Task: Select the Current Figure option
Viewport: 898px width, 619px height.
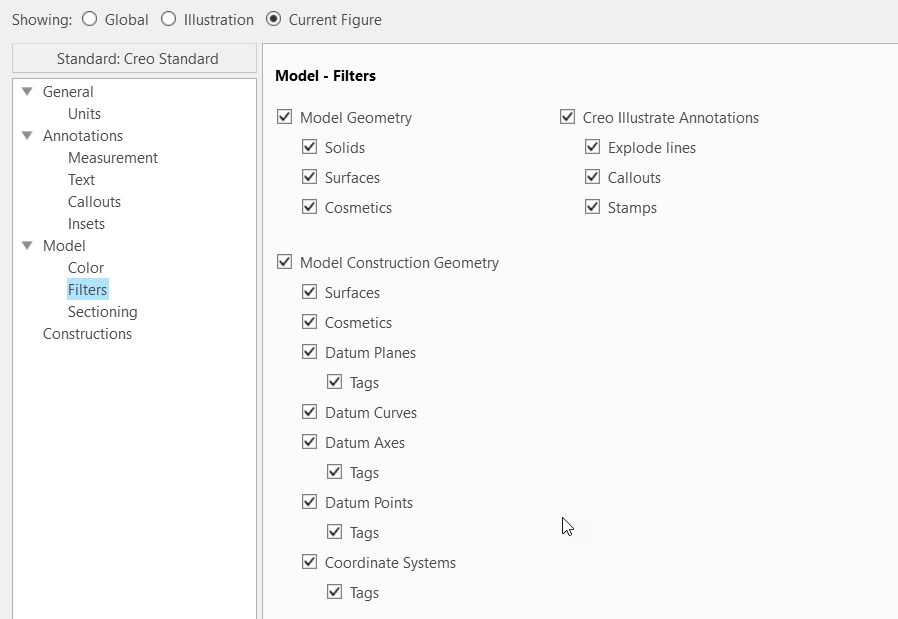Action: tap(273, 19)
